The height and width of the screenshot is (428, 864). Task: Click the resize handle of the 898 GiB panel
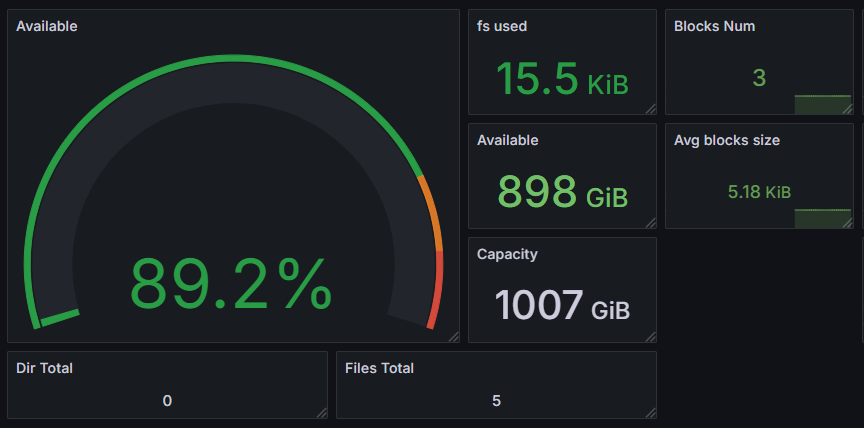tap(651, 223)
